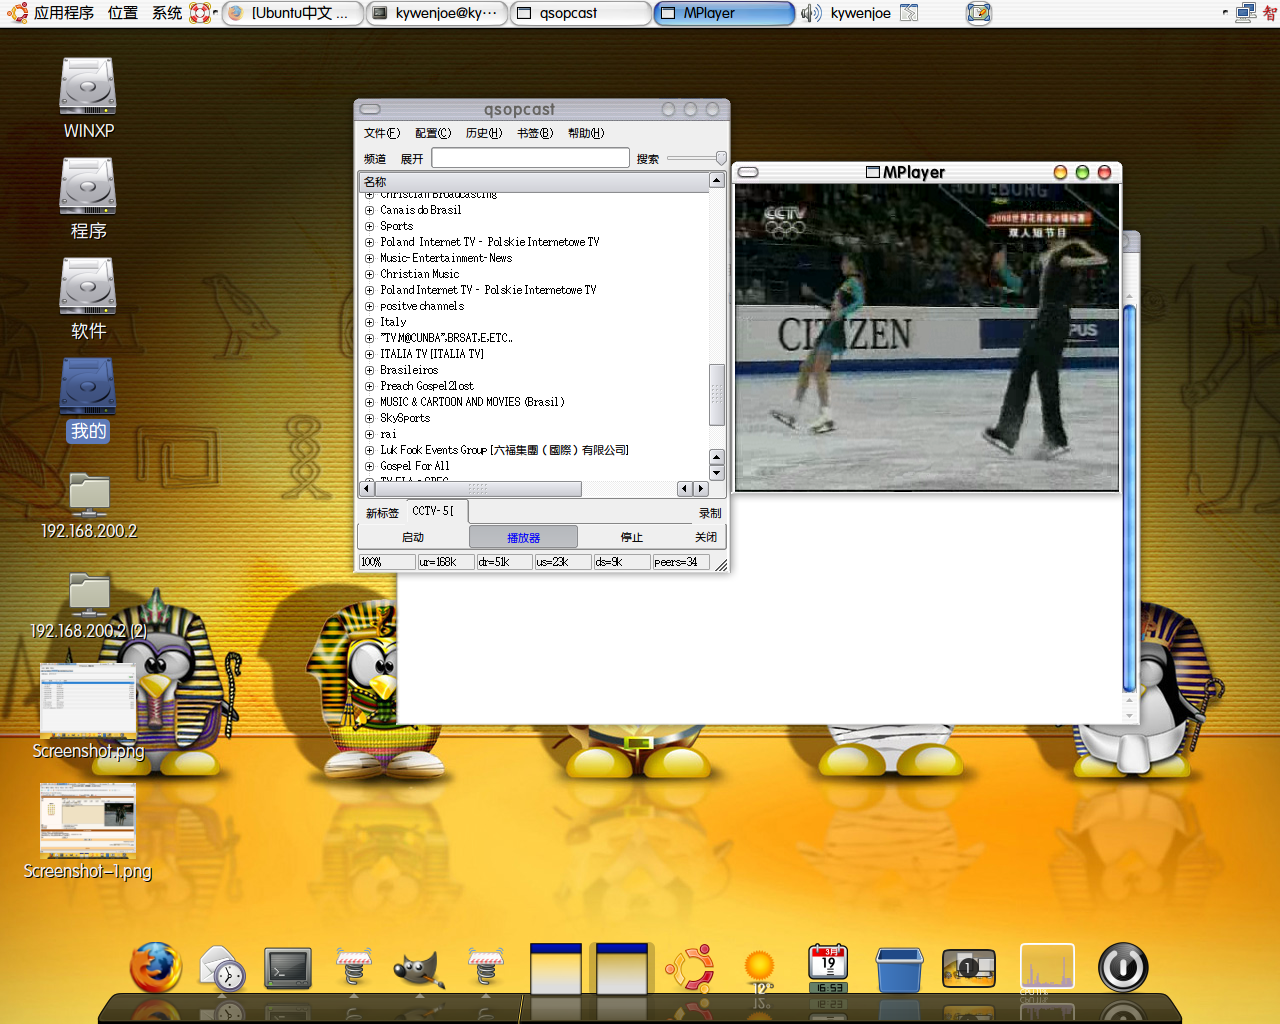Open the mail and clock dock icon
Screen dimensions: 1280x1024
coord(222,968)
